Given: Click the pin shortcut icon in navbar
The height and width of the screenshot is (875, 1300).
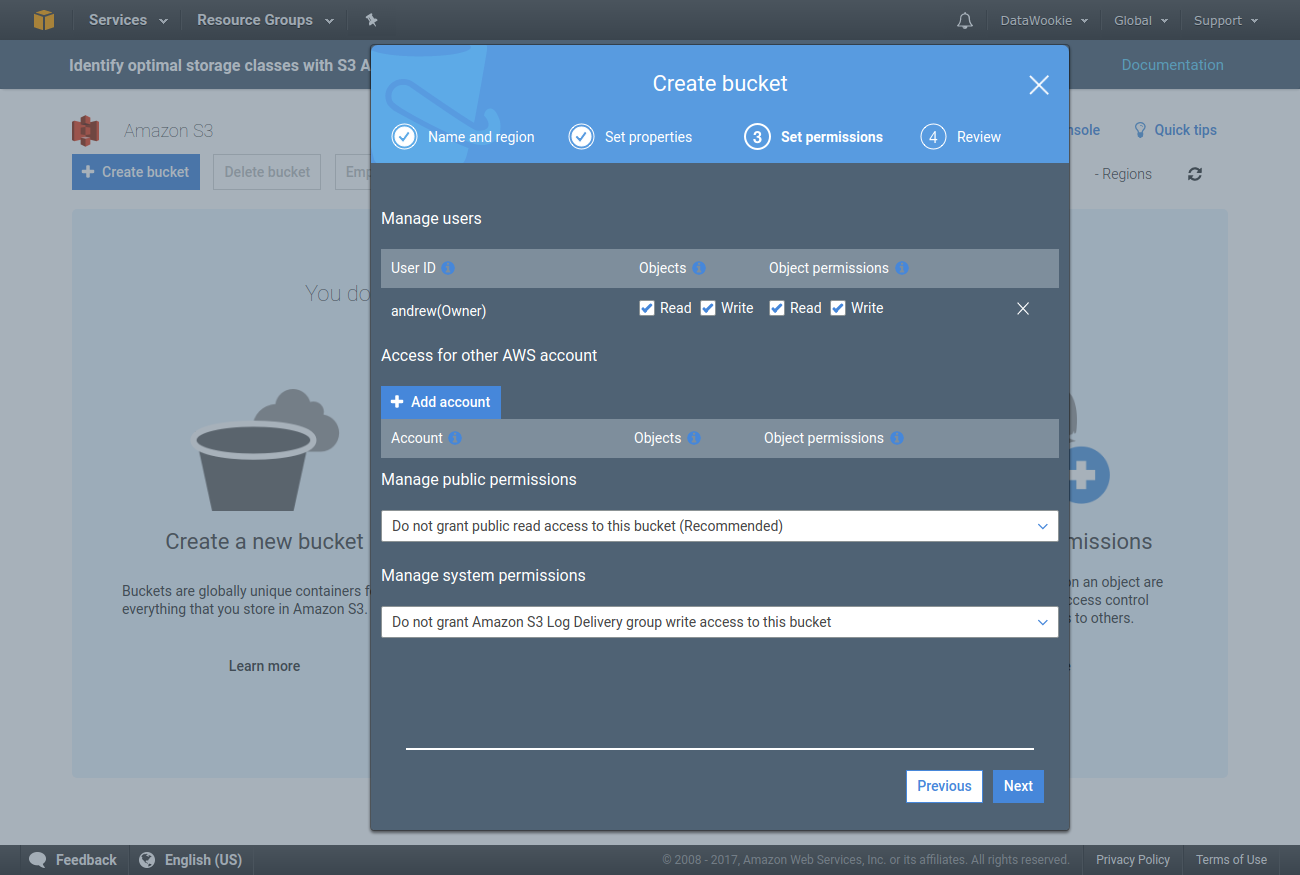Looking at the screenshot, I should (372, 20).
